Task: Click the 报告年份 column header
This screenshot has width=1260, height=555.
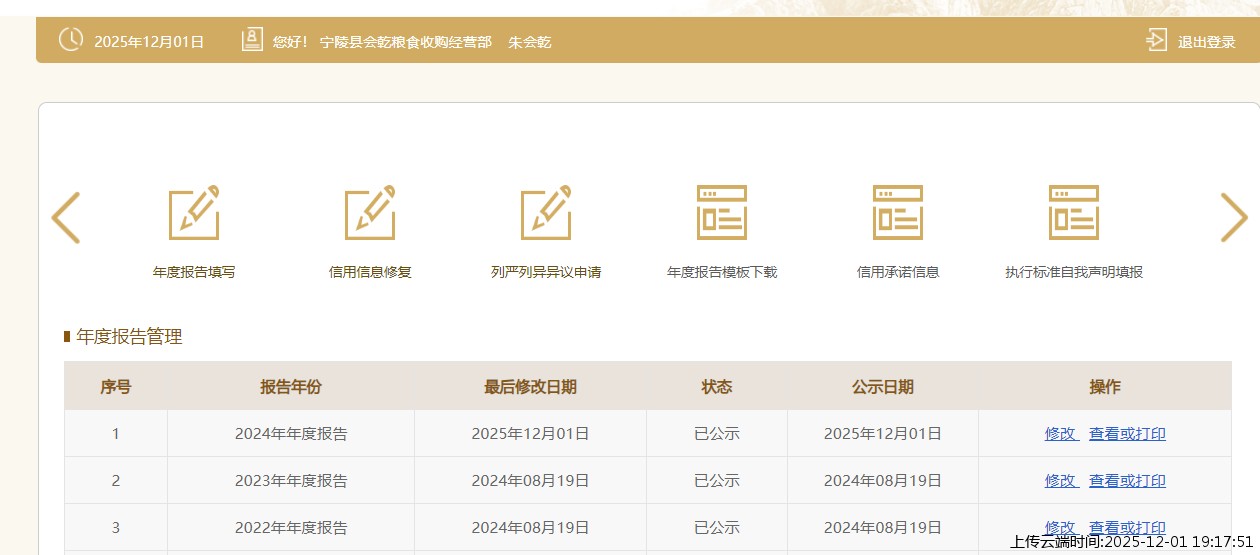Action: pyautogui.click(x=291, y=387)
